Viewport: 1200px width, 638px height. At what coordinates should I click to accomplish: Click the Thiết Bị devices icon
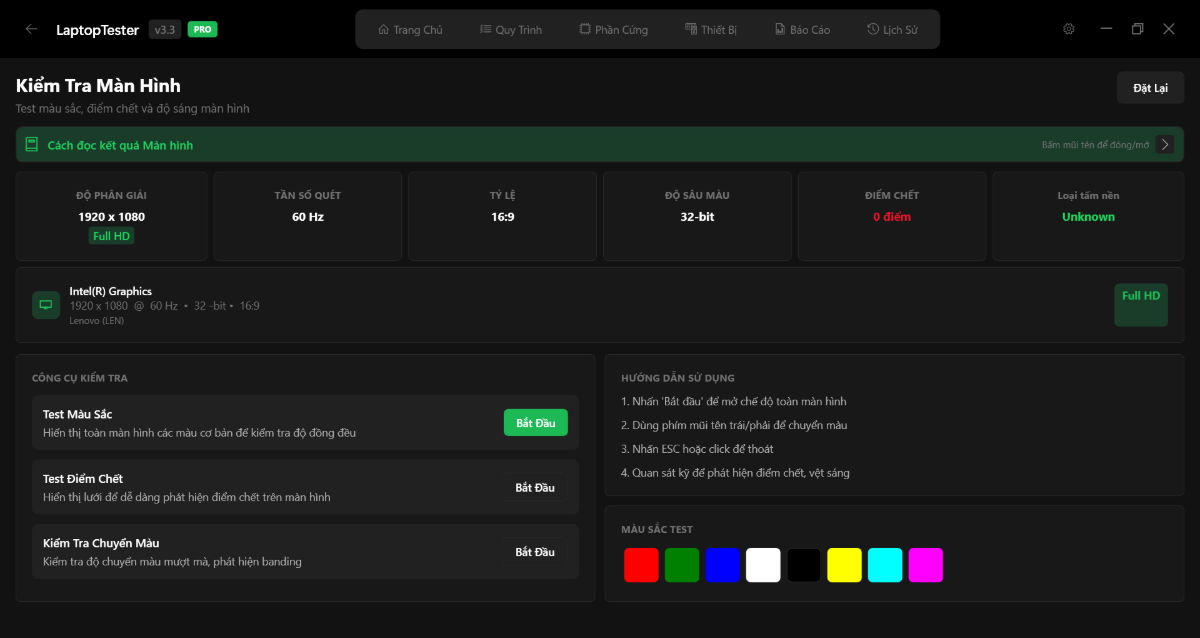[689, 29]
